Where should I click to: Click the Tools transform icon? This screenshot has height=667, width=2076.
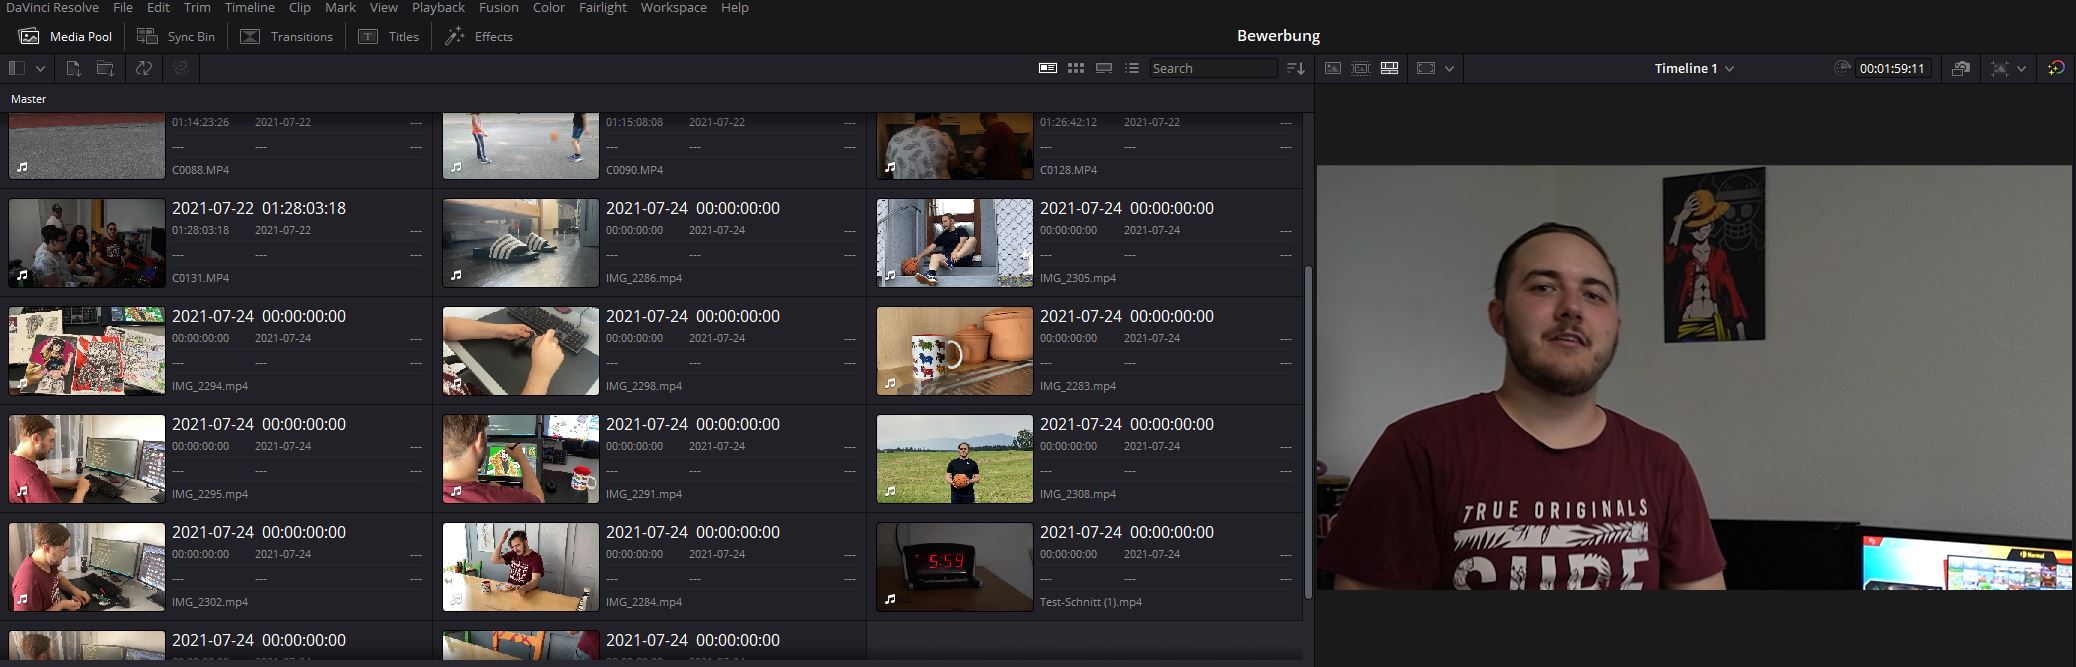(x=1999, y=68)
